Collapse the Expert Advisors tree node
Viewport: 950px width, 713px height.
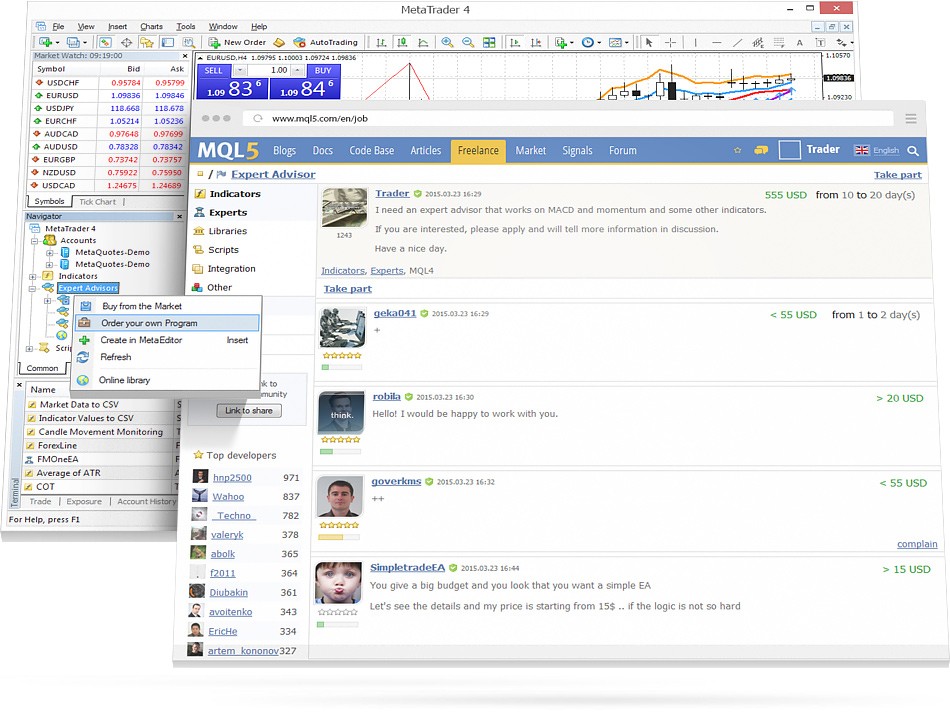pyautogui.click(x=33, y=288)
